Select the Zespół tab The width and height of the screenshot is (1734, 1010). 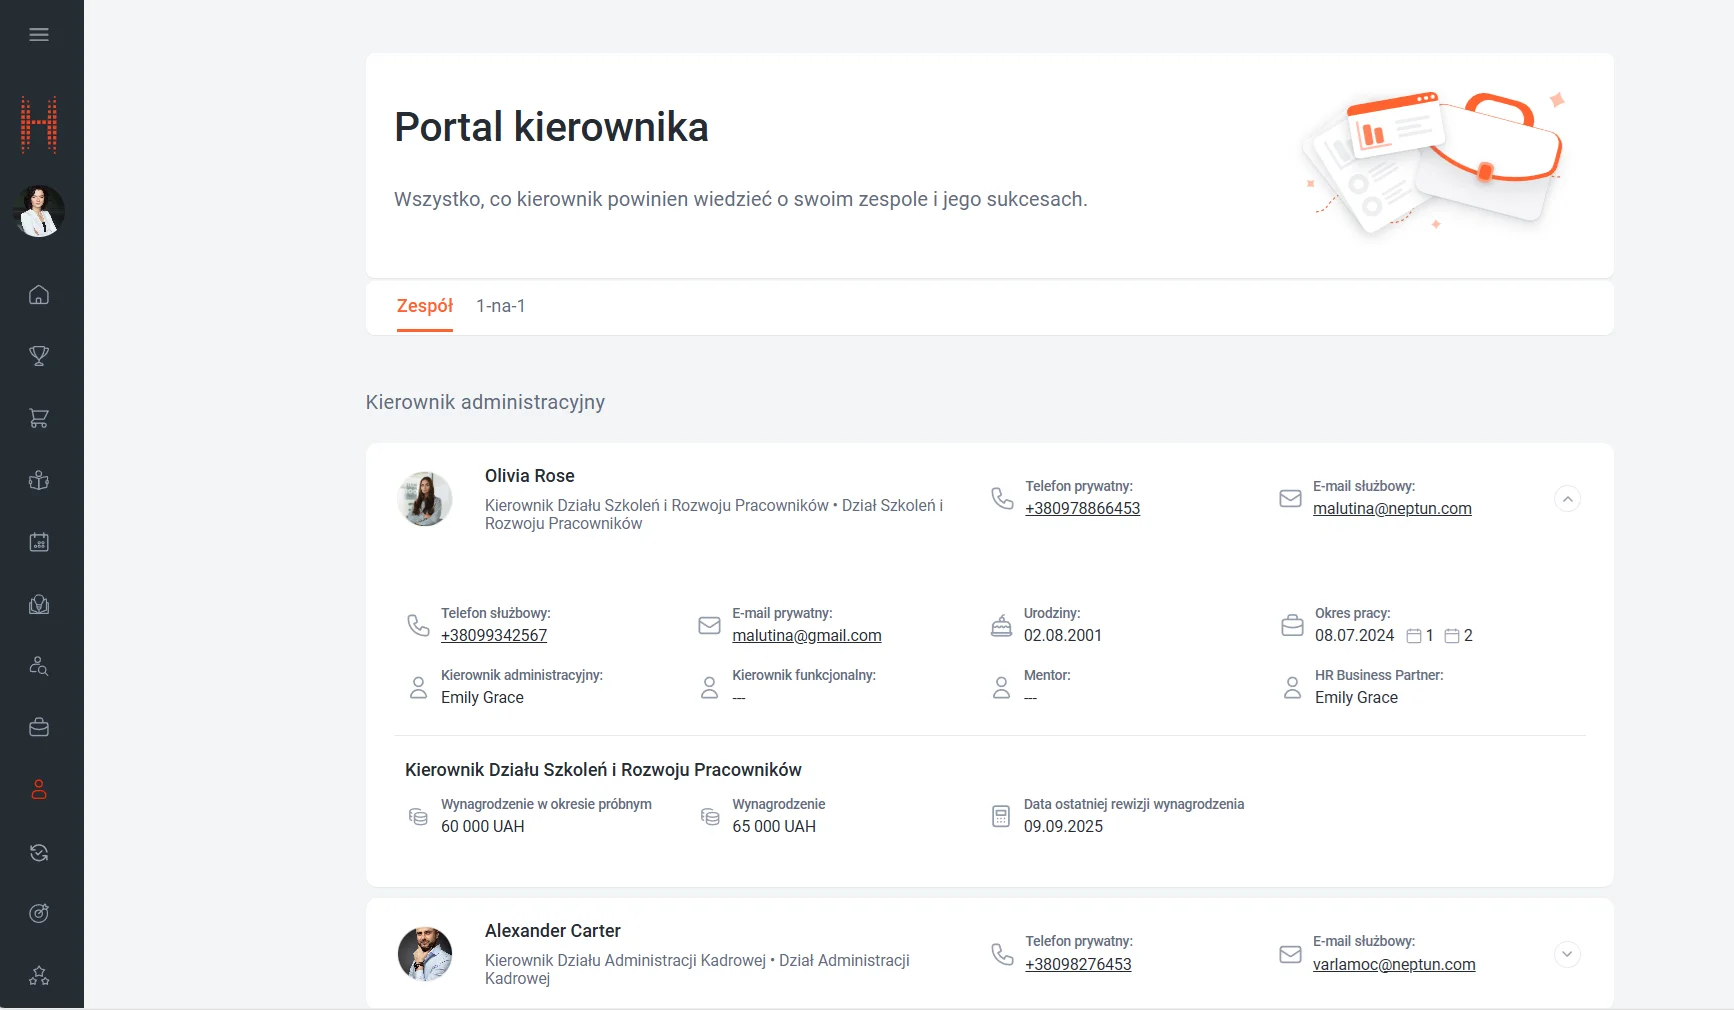[x=424, y=306]
